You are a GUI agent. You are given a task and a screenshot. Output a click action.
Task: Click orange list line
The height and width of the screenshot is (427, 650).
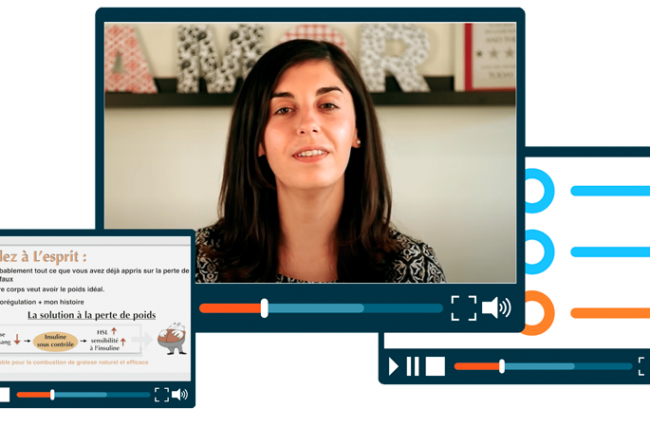pos(610,313)
